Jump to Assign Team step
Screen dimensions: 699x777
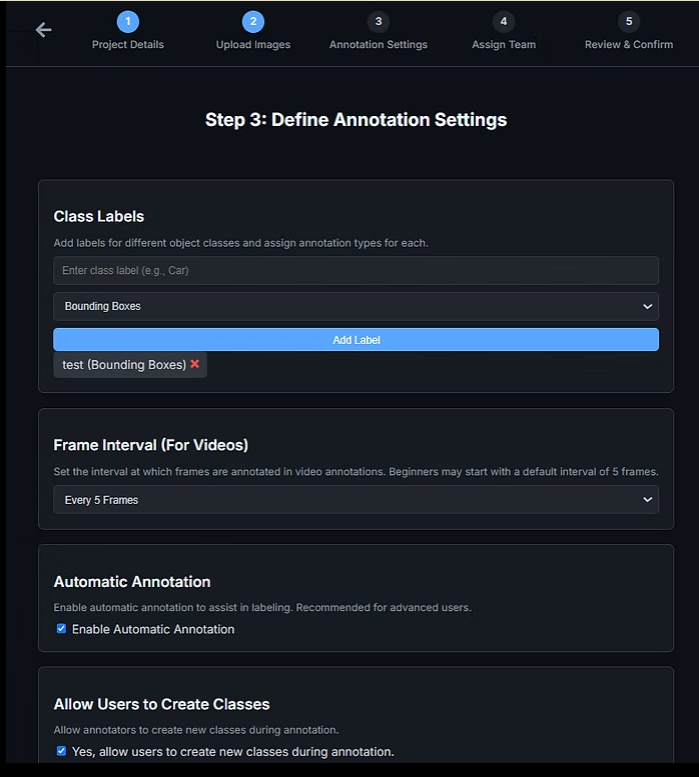coord(503,45)
